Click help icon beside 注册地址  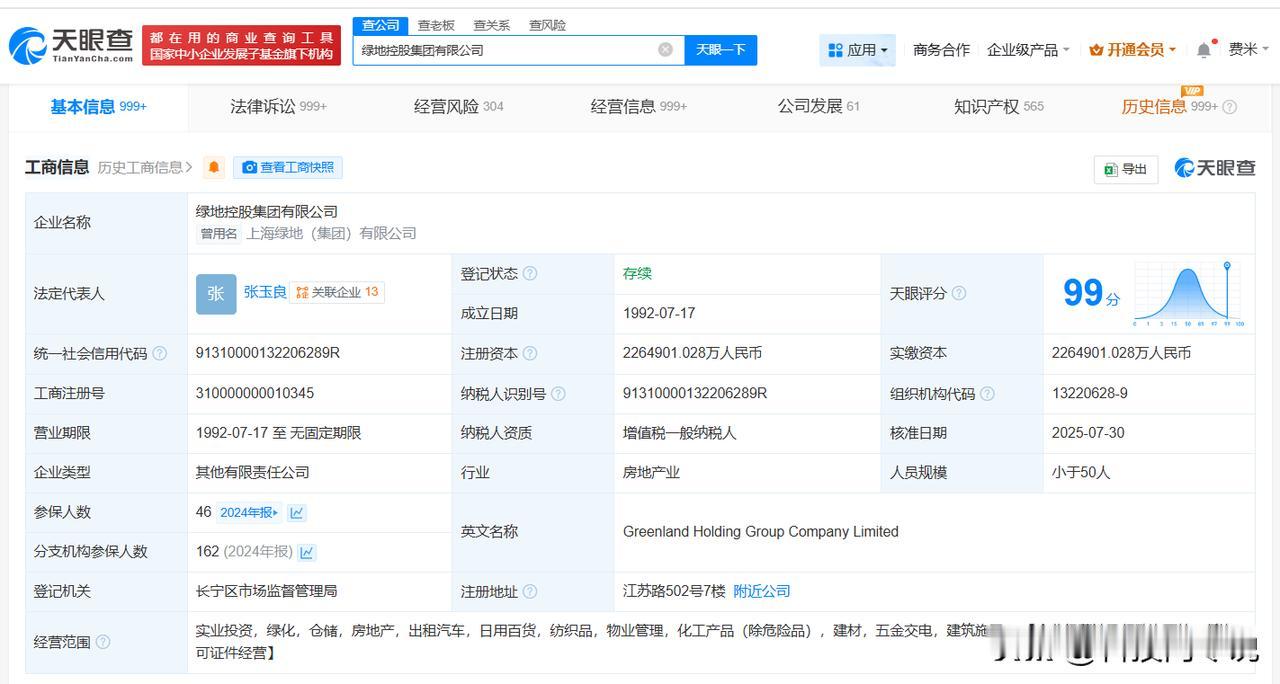click(x=530, y=591)
